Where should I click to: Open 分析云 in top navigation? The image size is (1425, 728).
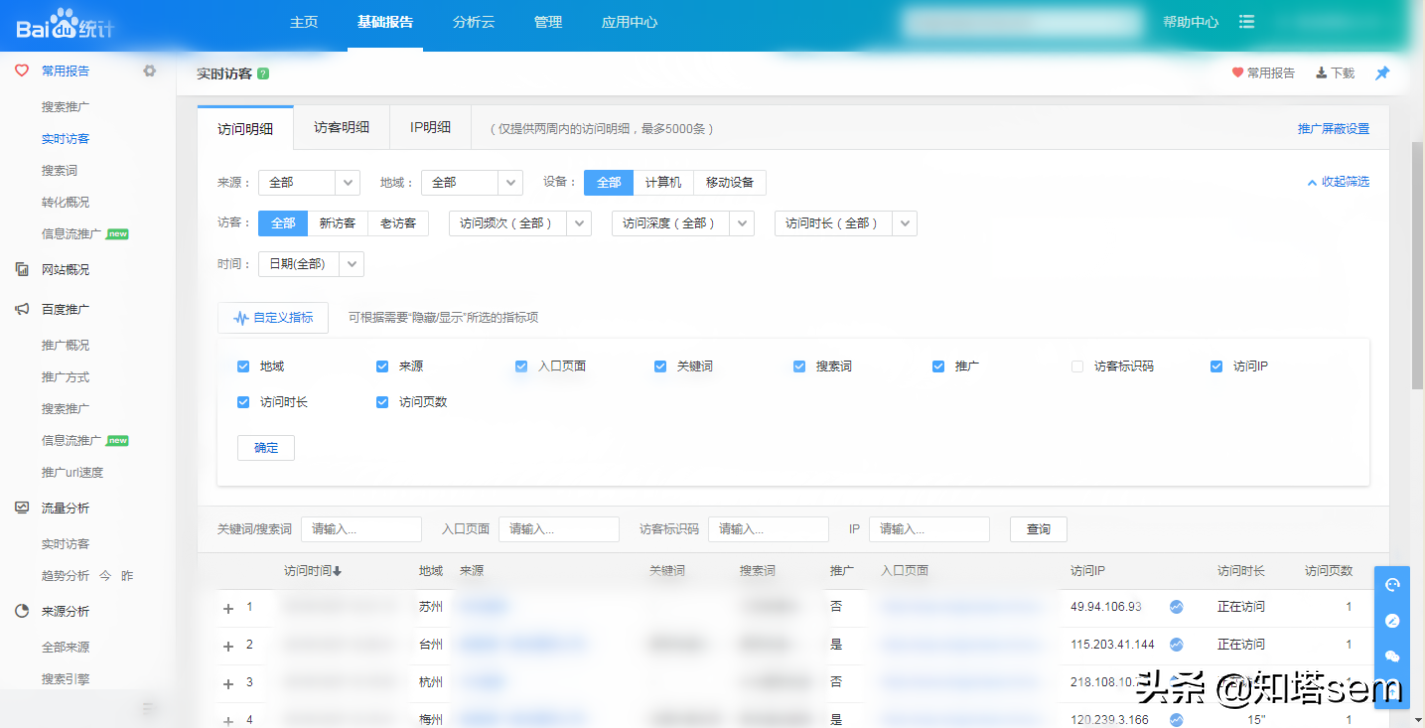pyautogui.click(x=473, y=22)
